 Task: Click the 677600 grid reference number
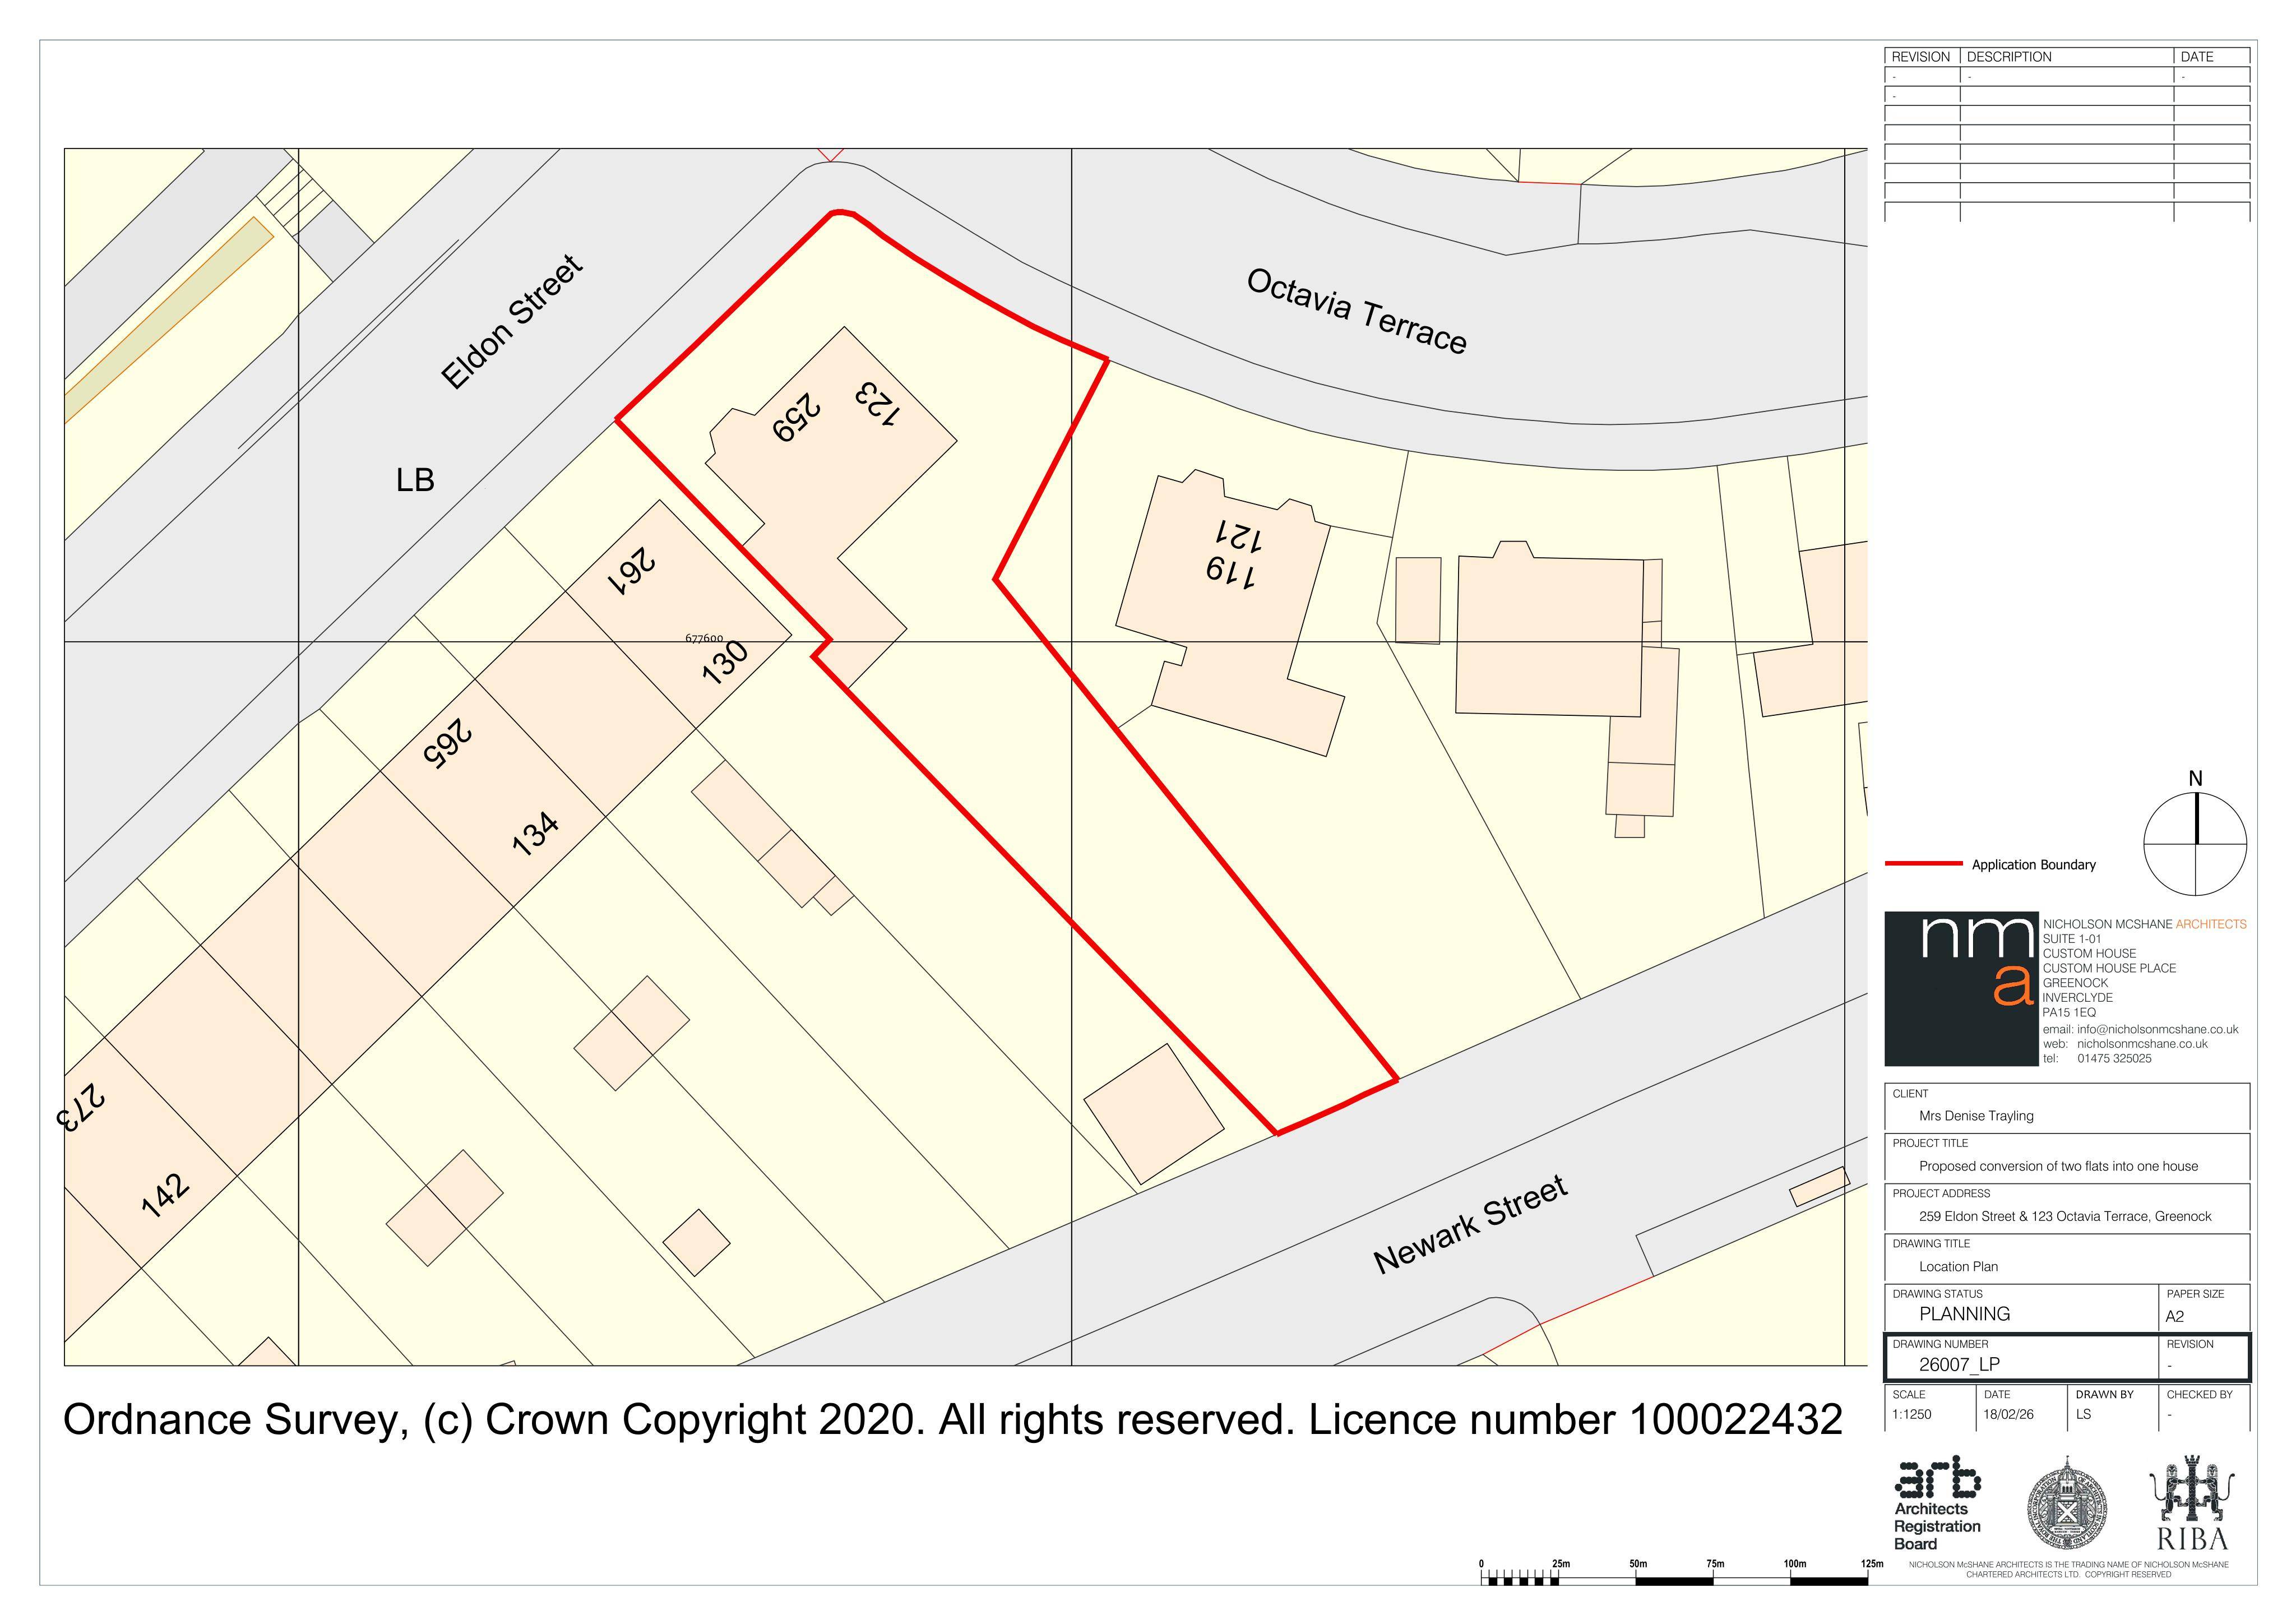704,638
